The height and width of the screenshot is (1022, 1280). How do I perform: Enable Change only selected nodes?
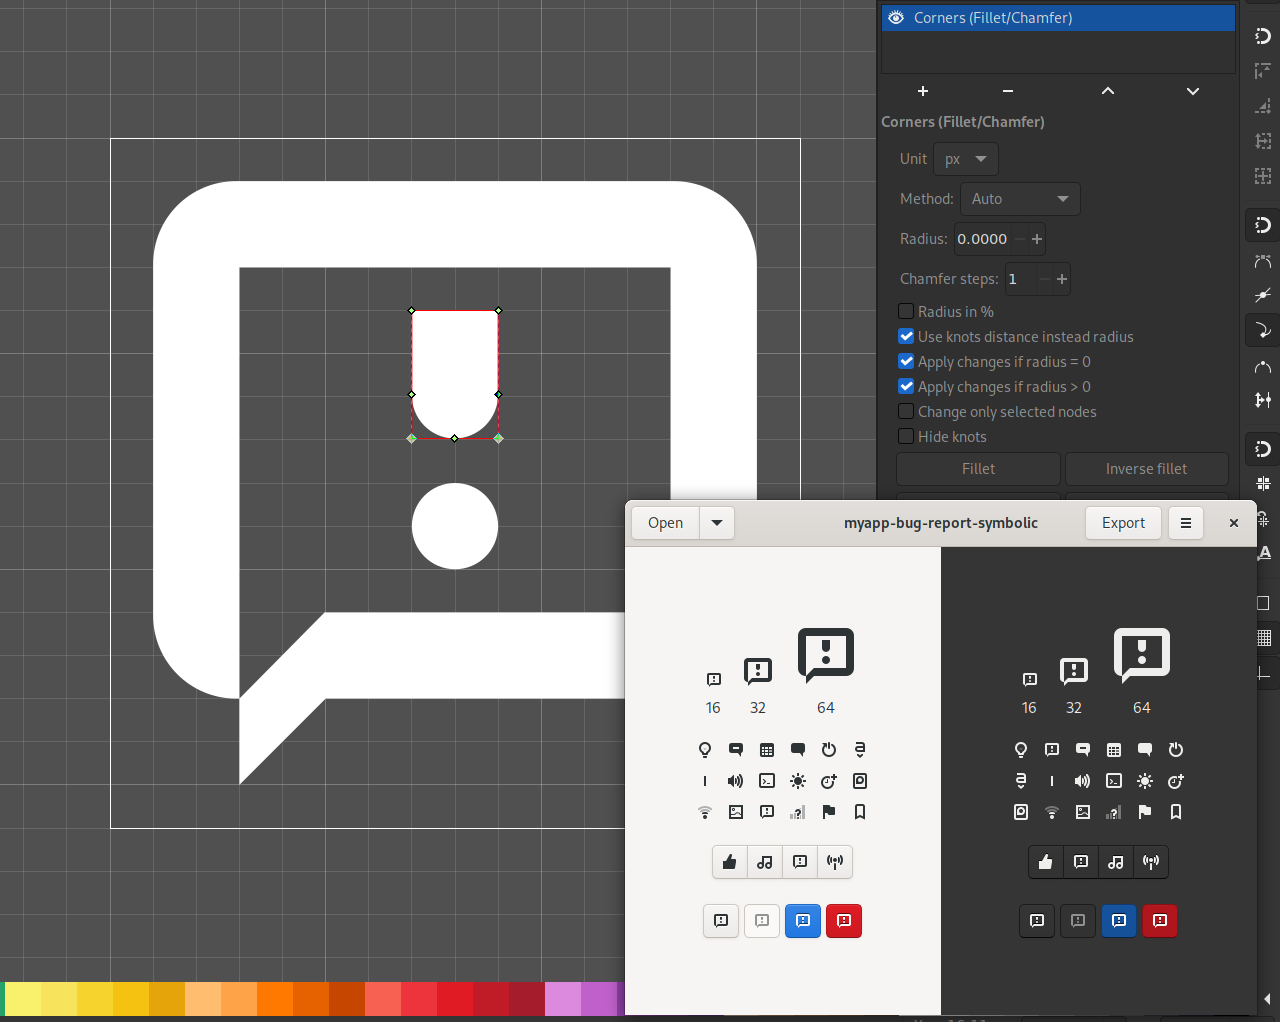[x=906, y=412]
